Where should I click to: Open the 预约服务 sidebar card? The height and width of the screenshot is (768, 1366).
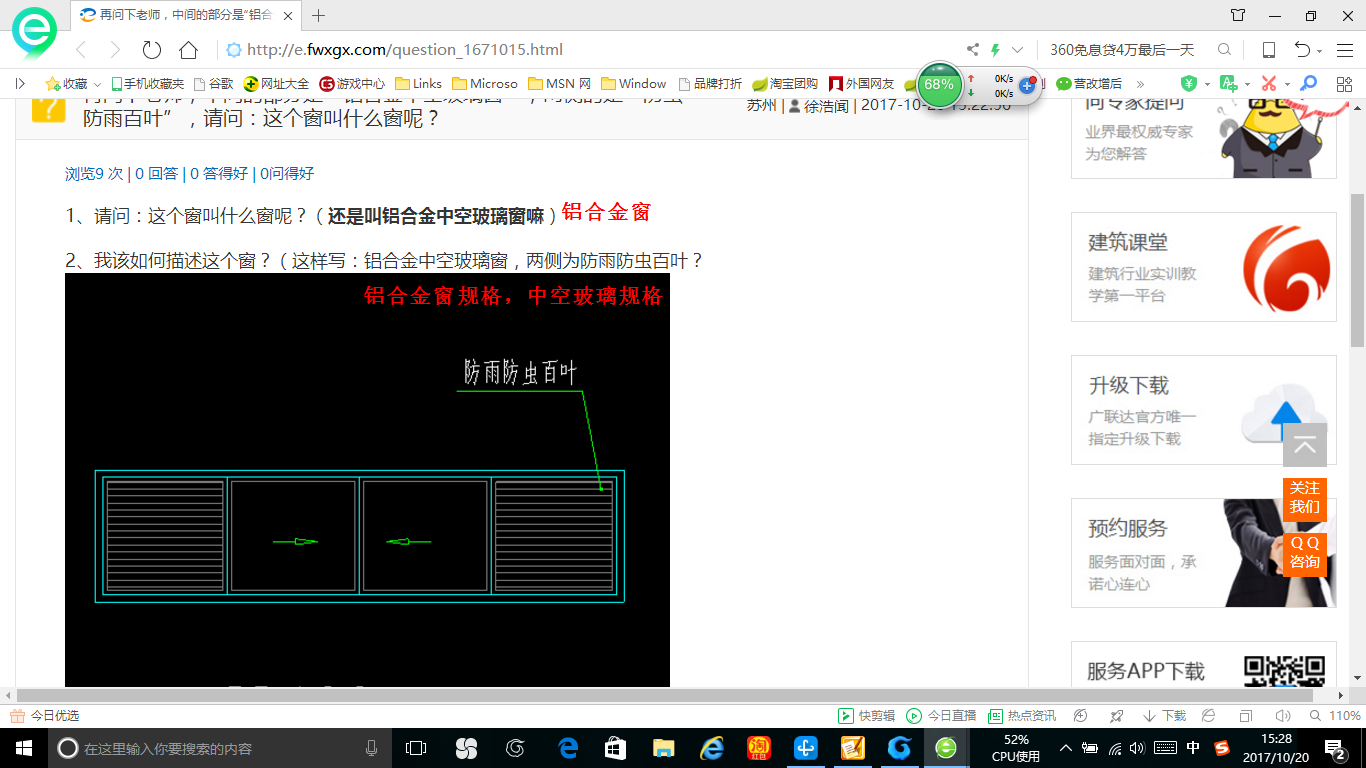(1204, 553)
